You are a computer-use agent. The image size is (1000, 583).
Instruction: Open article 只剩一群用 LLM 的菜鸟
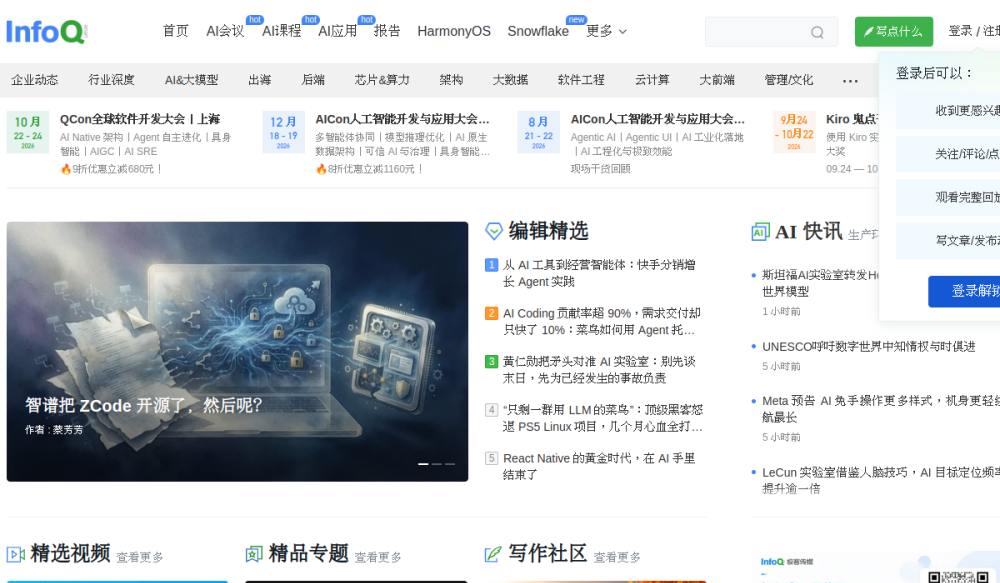tap(603, 418)
